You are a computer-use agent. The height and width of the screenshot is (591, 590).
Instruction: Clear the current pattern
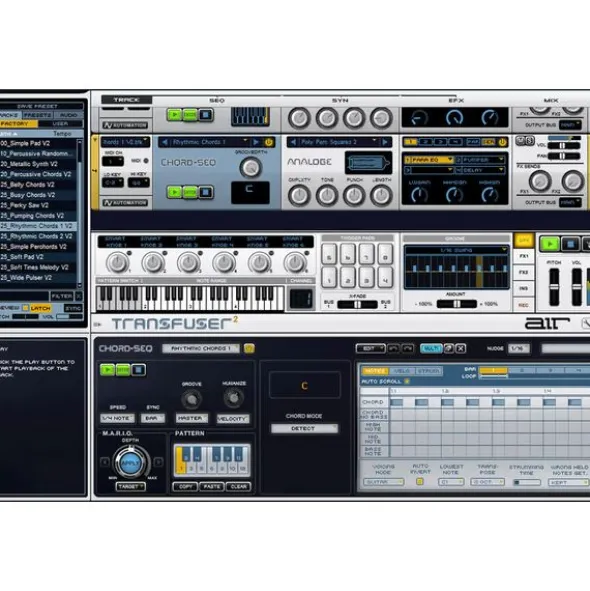(238, 486)
